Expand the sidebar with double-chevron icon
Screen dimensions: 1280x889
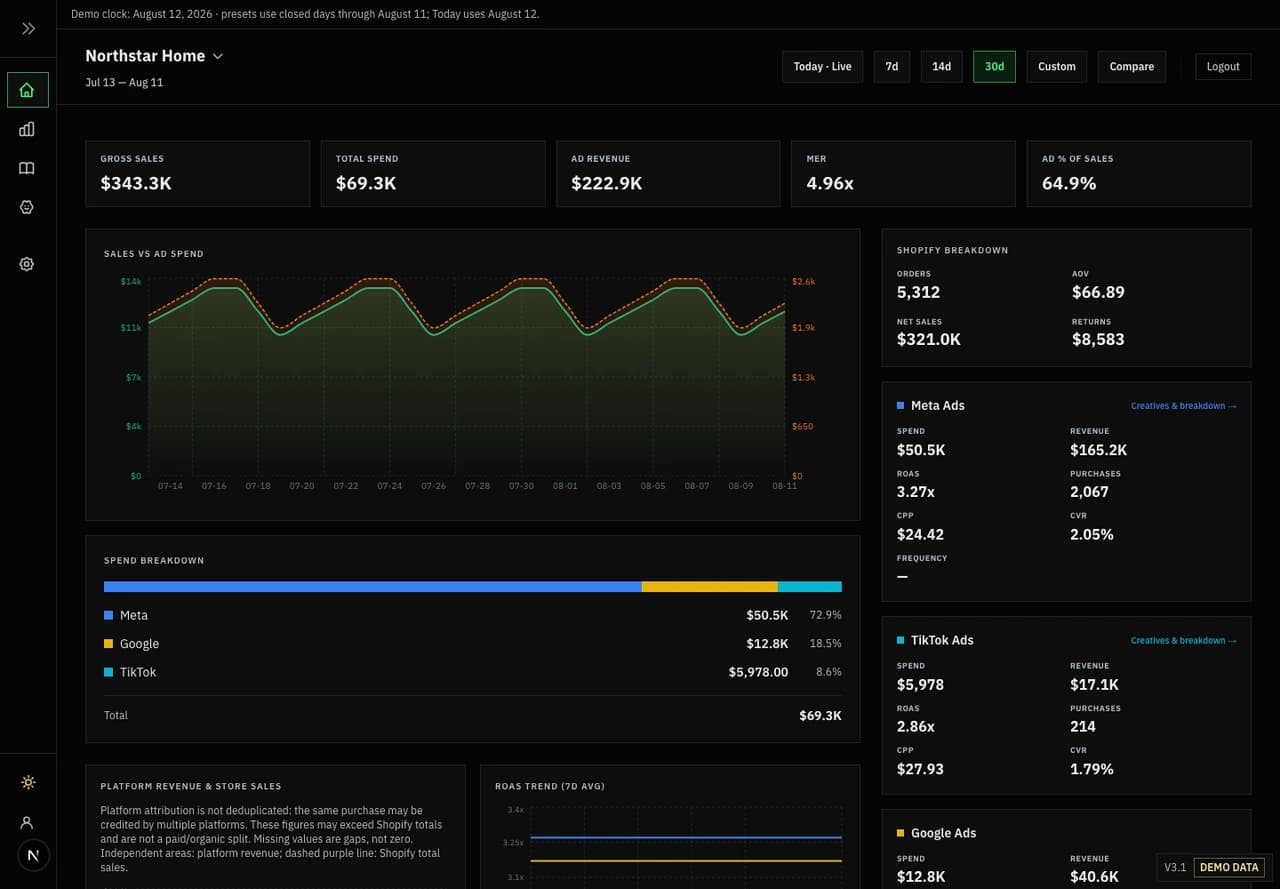(x=28, y=29)
